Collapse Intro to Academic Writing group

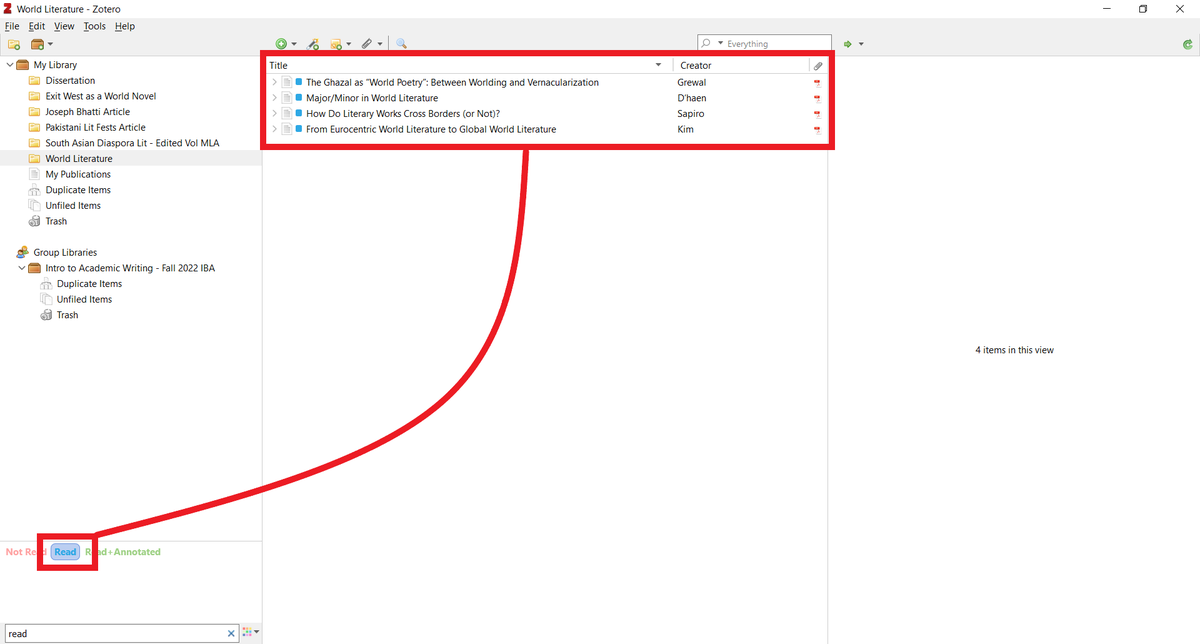tap(21, 268)
